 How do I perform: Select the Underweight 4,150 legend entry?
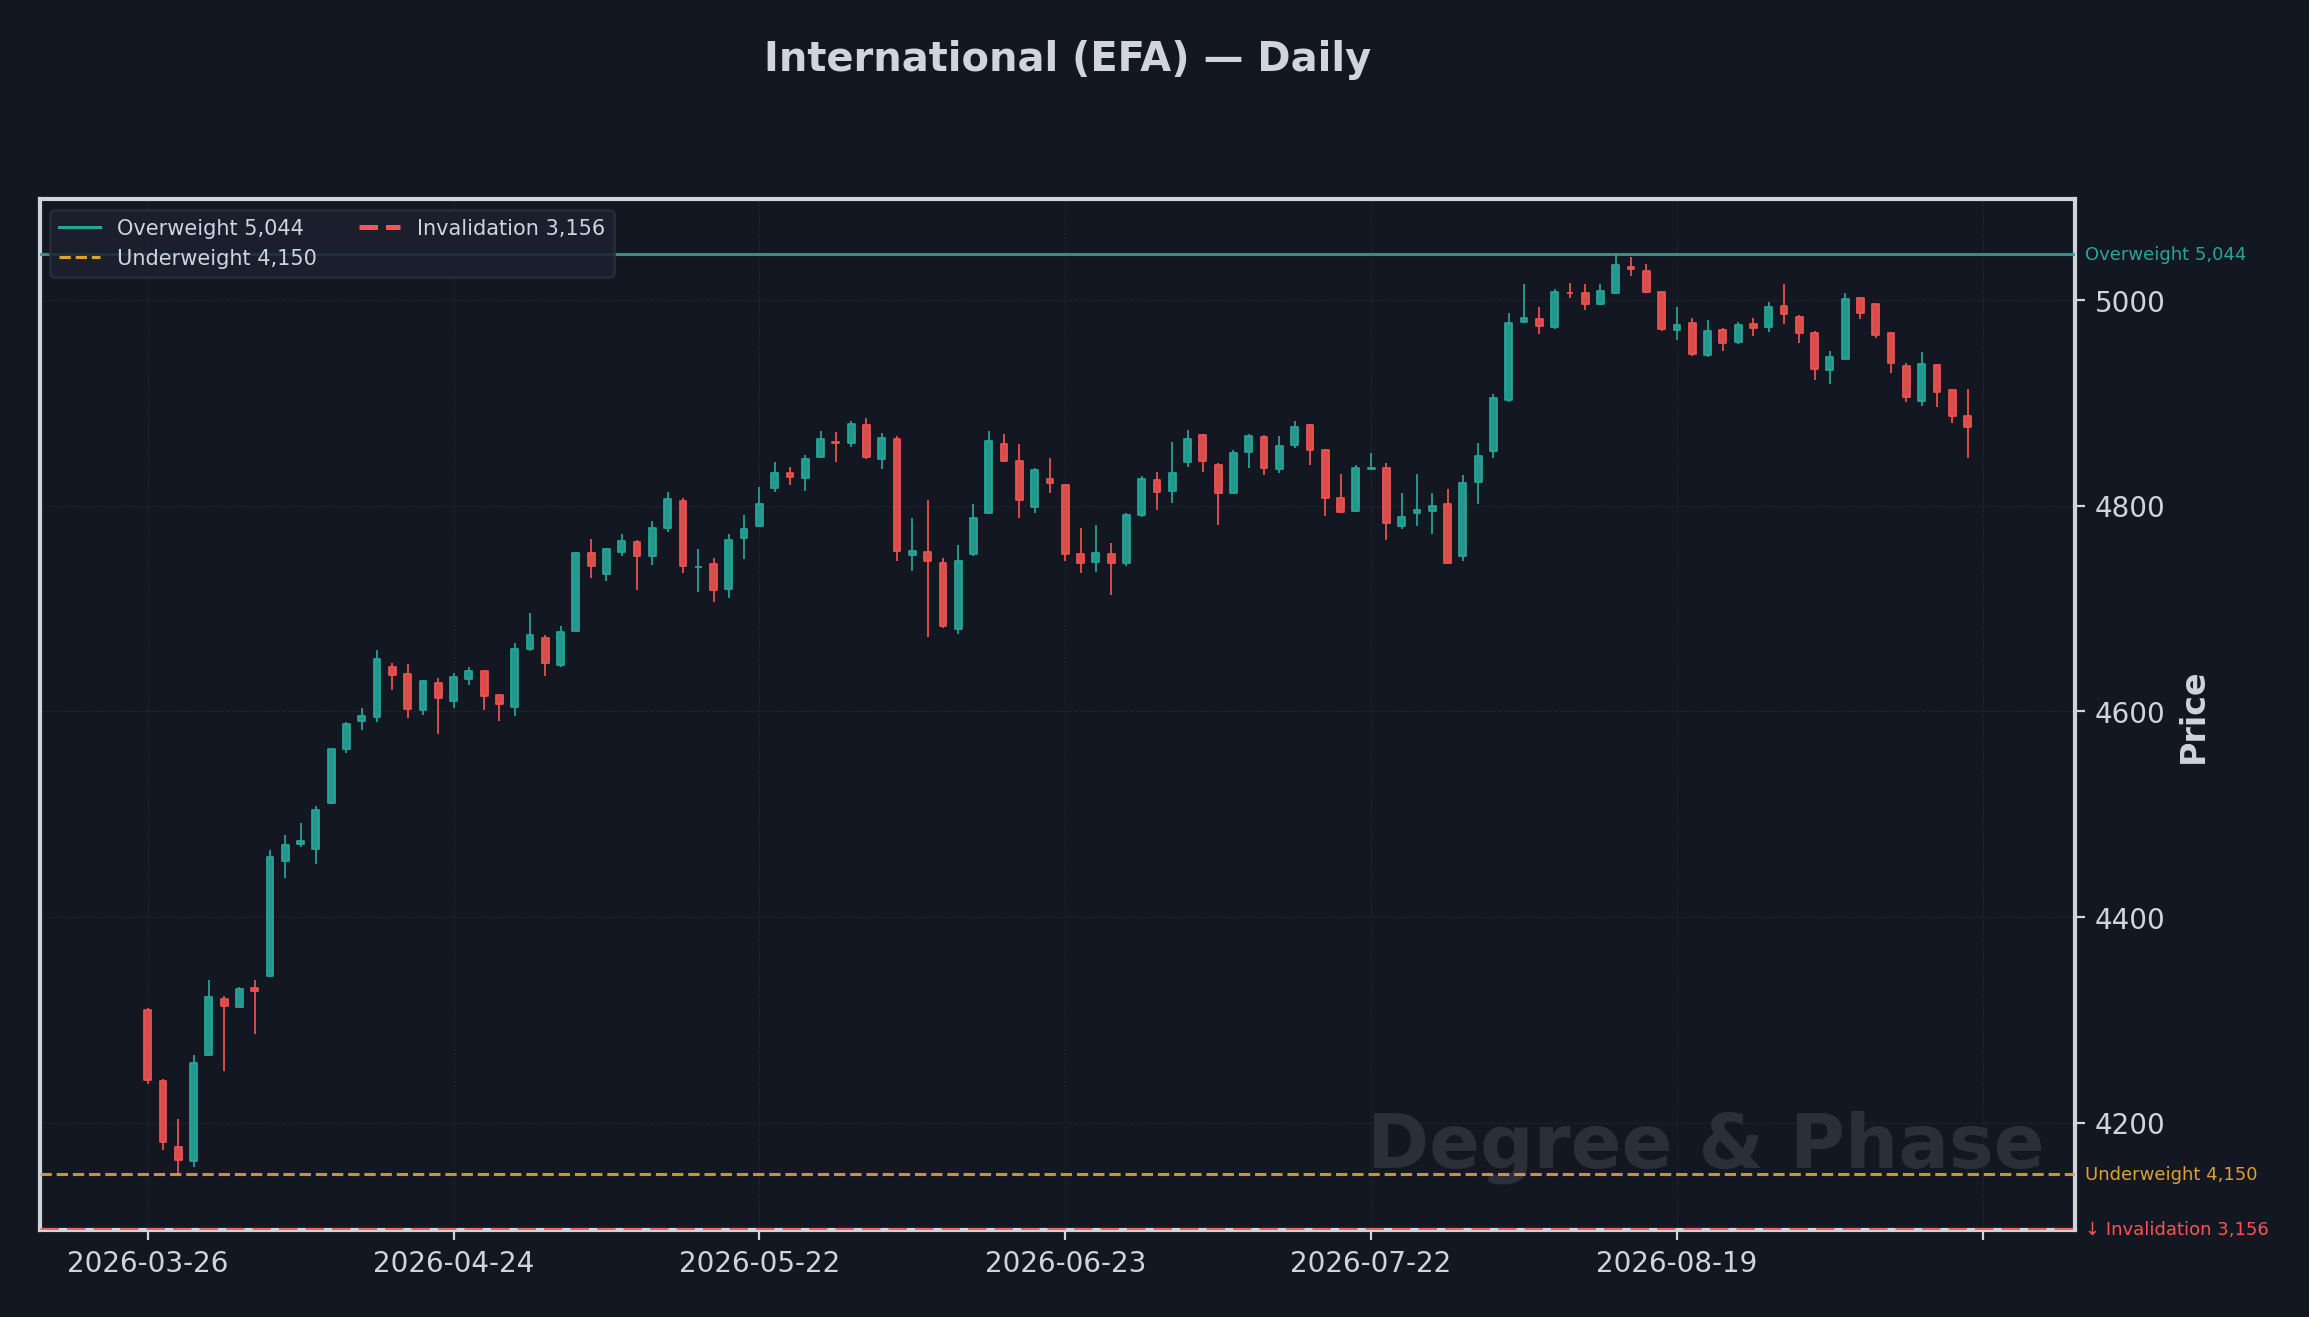[187, 258]
